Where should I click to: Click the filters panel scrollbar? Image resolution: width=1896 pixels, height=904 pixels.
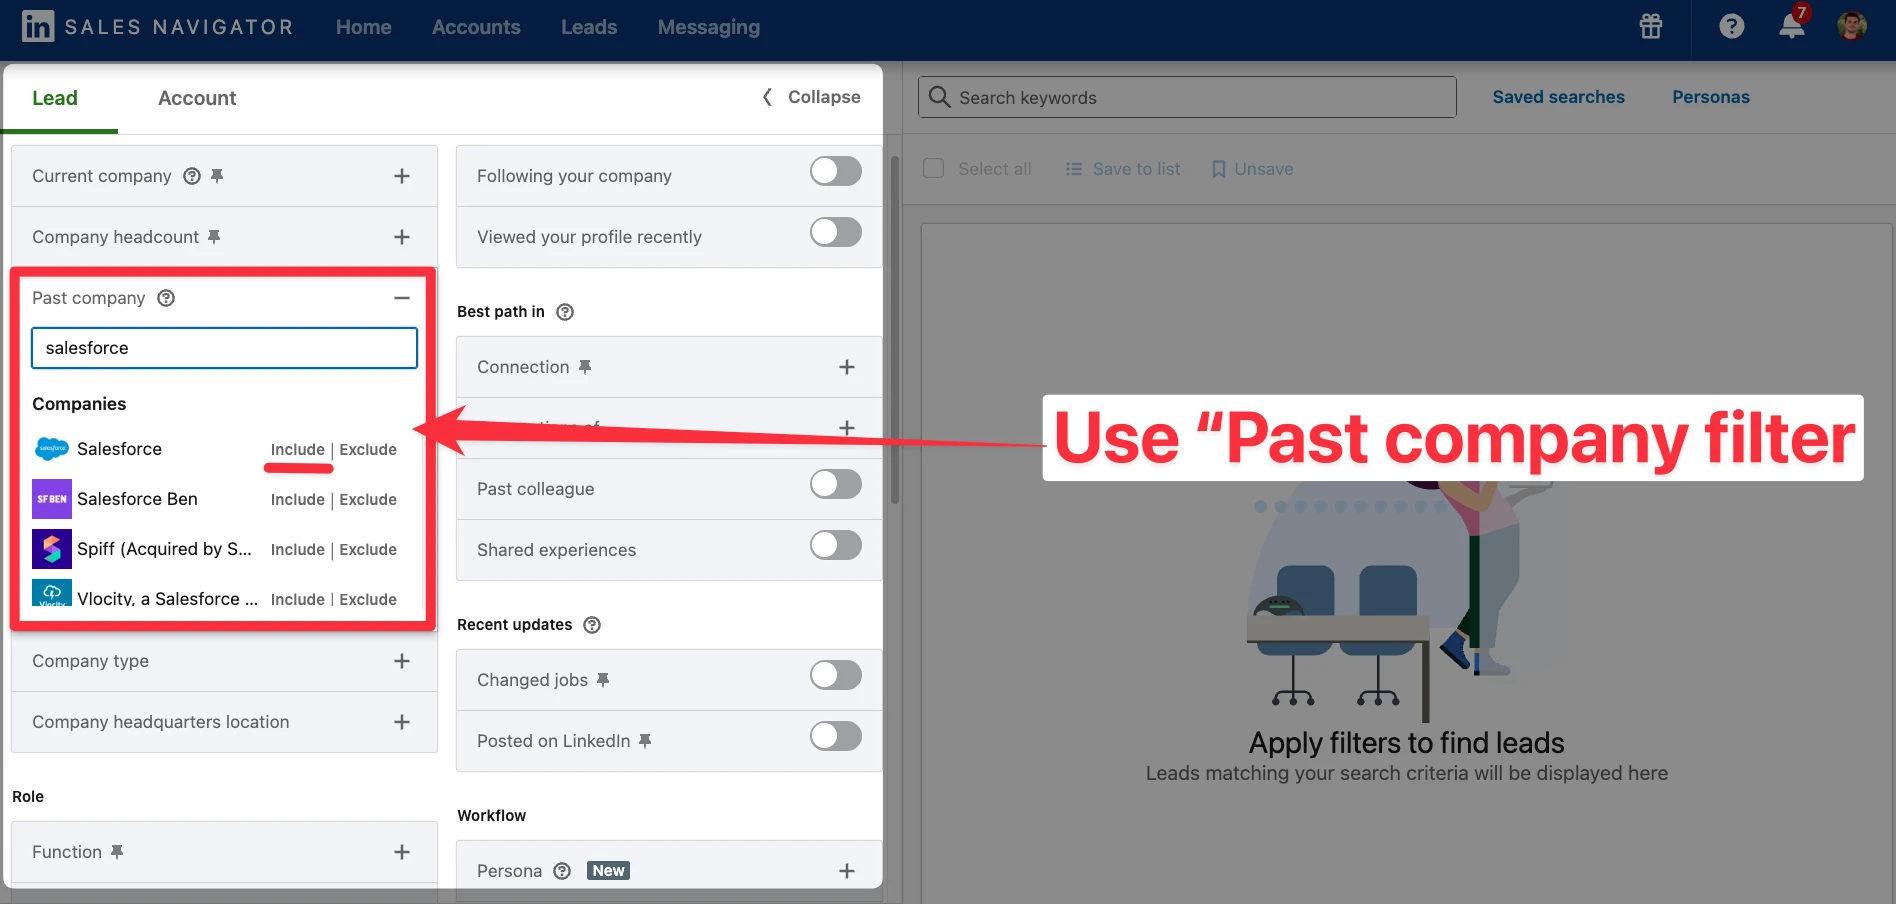(895, 330)
